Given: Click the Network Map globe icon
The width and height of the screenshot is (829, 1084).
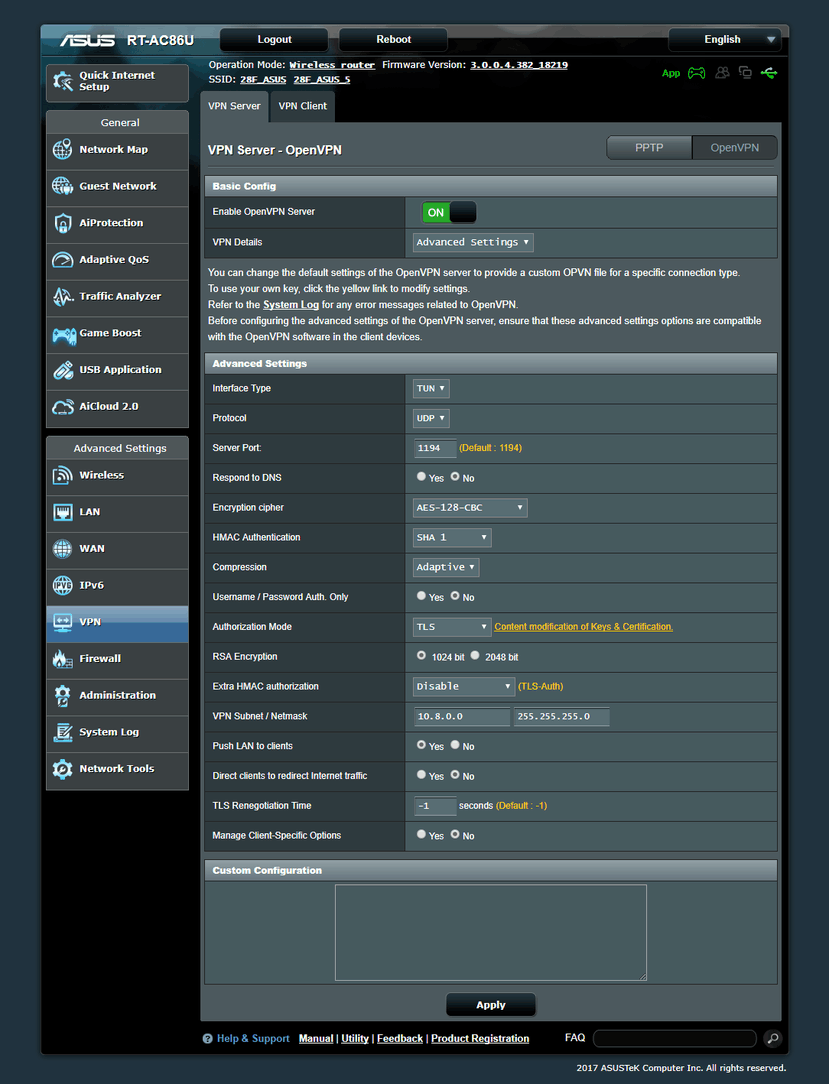Looking at the screenshot, I should point(62,149).
